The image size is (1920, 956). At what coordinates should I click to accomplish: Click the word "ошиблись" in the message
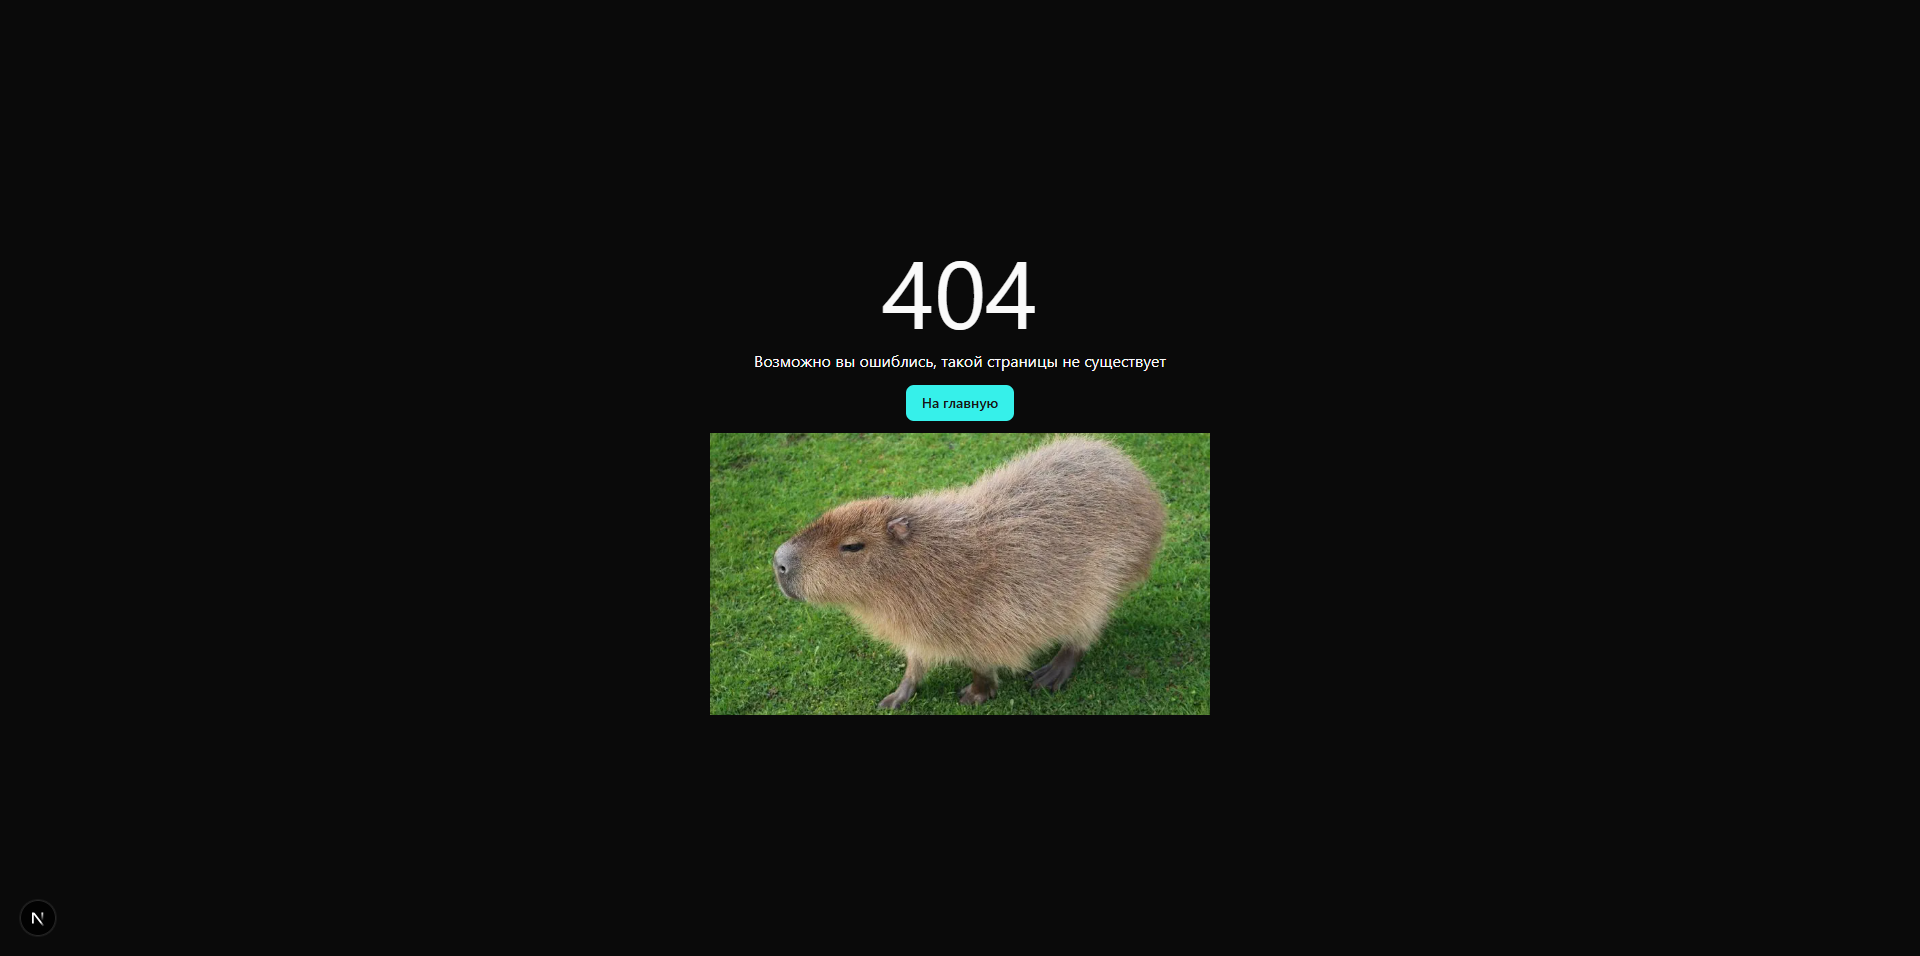click(897, 362)
